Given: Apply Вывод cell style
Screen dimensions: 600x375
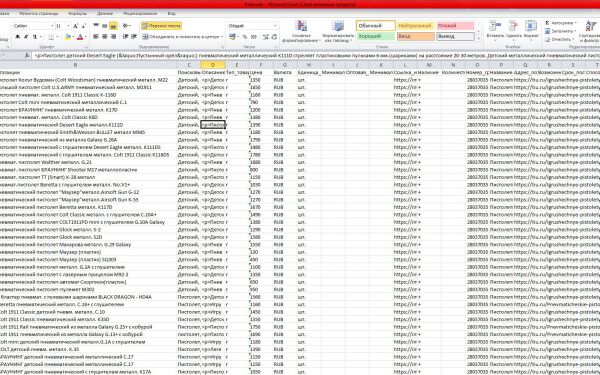Looking at the screenshot, I should (455, 36).
